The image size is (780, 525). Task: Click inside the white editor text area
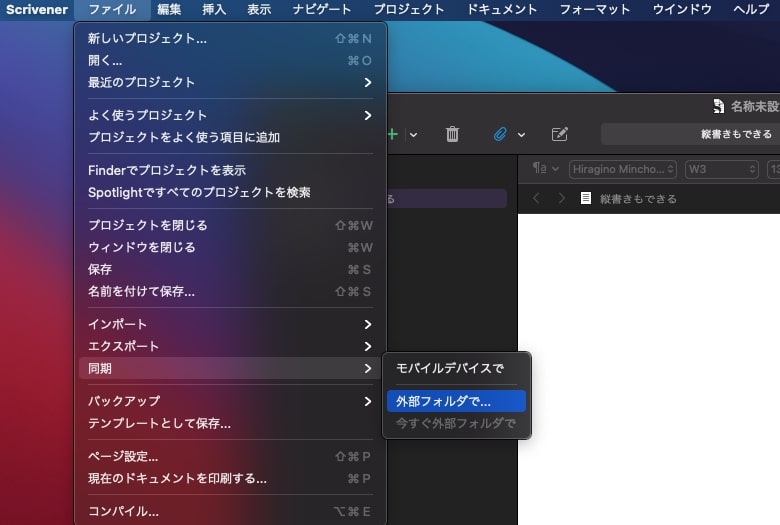(x=649, y=369)
